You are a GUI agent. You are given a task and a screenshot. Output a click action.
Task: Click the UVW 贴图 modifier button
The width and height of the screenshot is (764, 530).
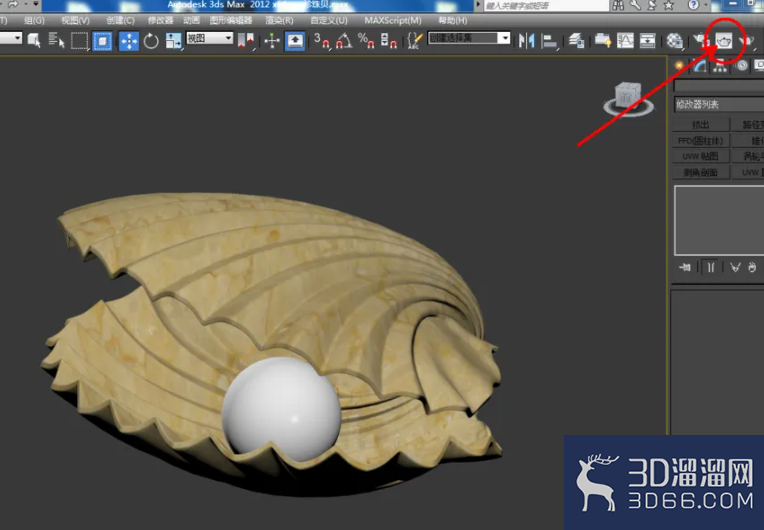pos(701,156)
